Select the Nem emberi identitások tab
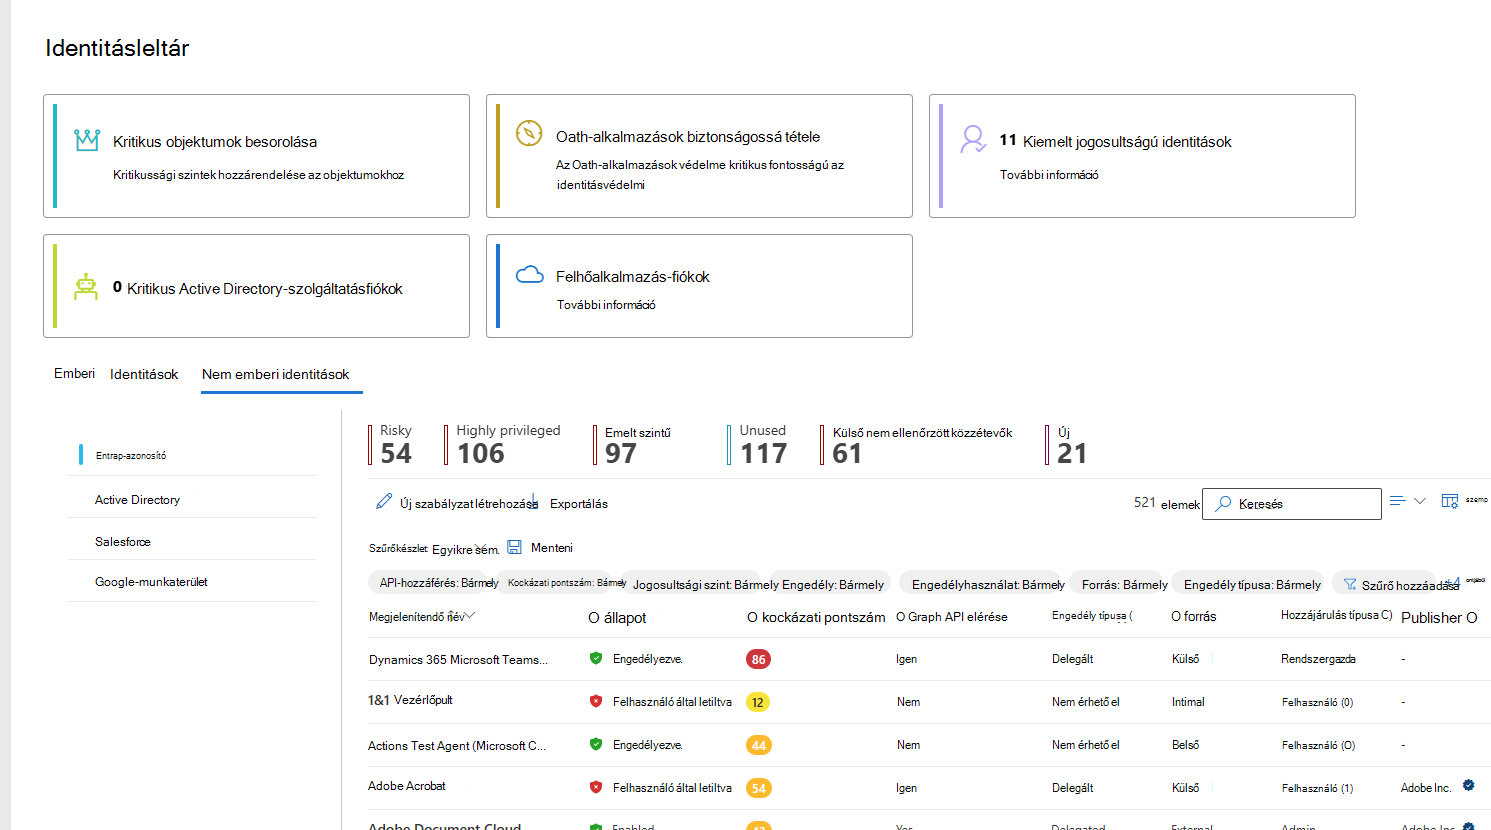Image resolution: width=1491 pixels, height=830 pixels. click(x=276, y=374)
